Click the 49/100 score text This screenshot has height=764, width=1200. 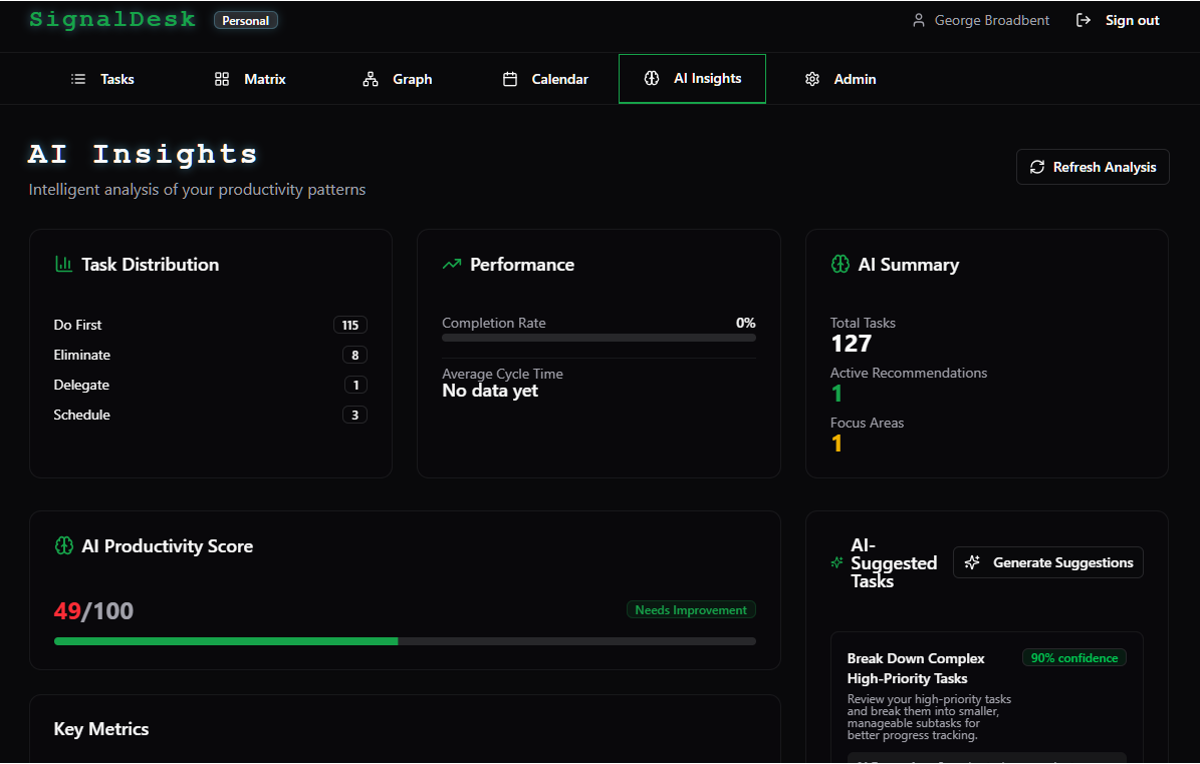coord(94,611)
